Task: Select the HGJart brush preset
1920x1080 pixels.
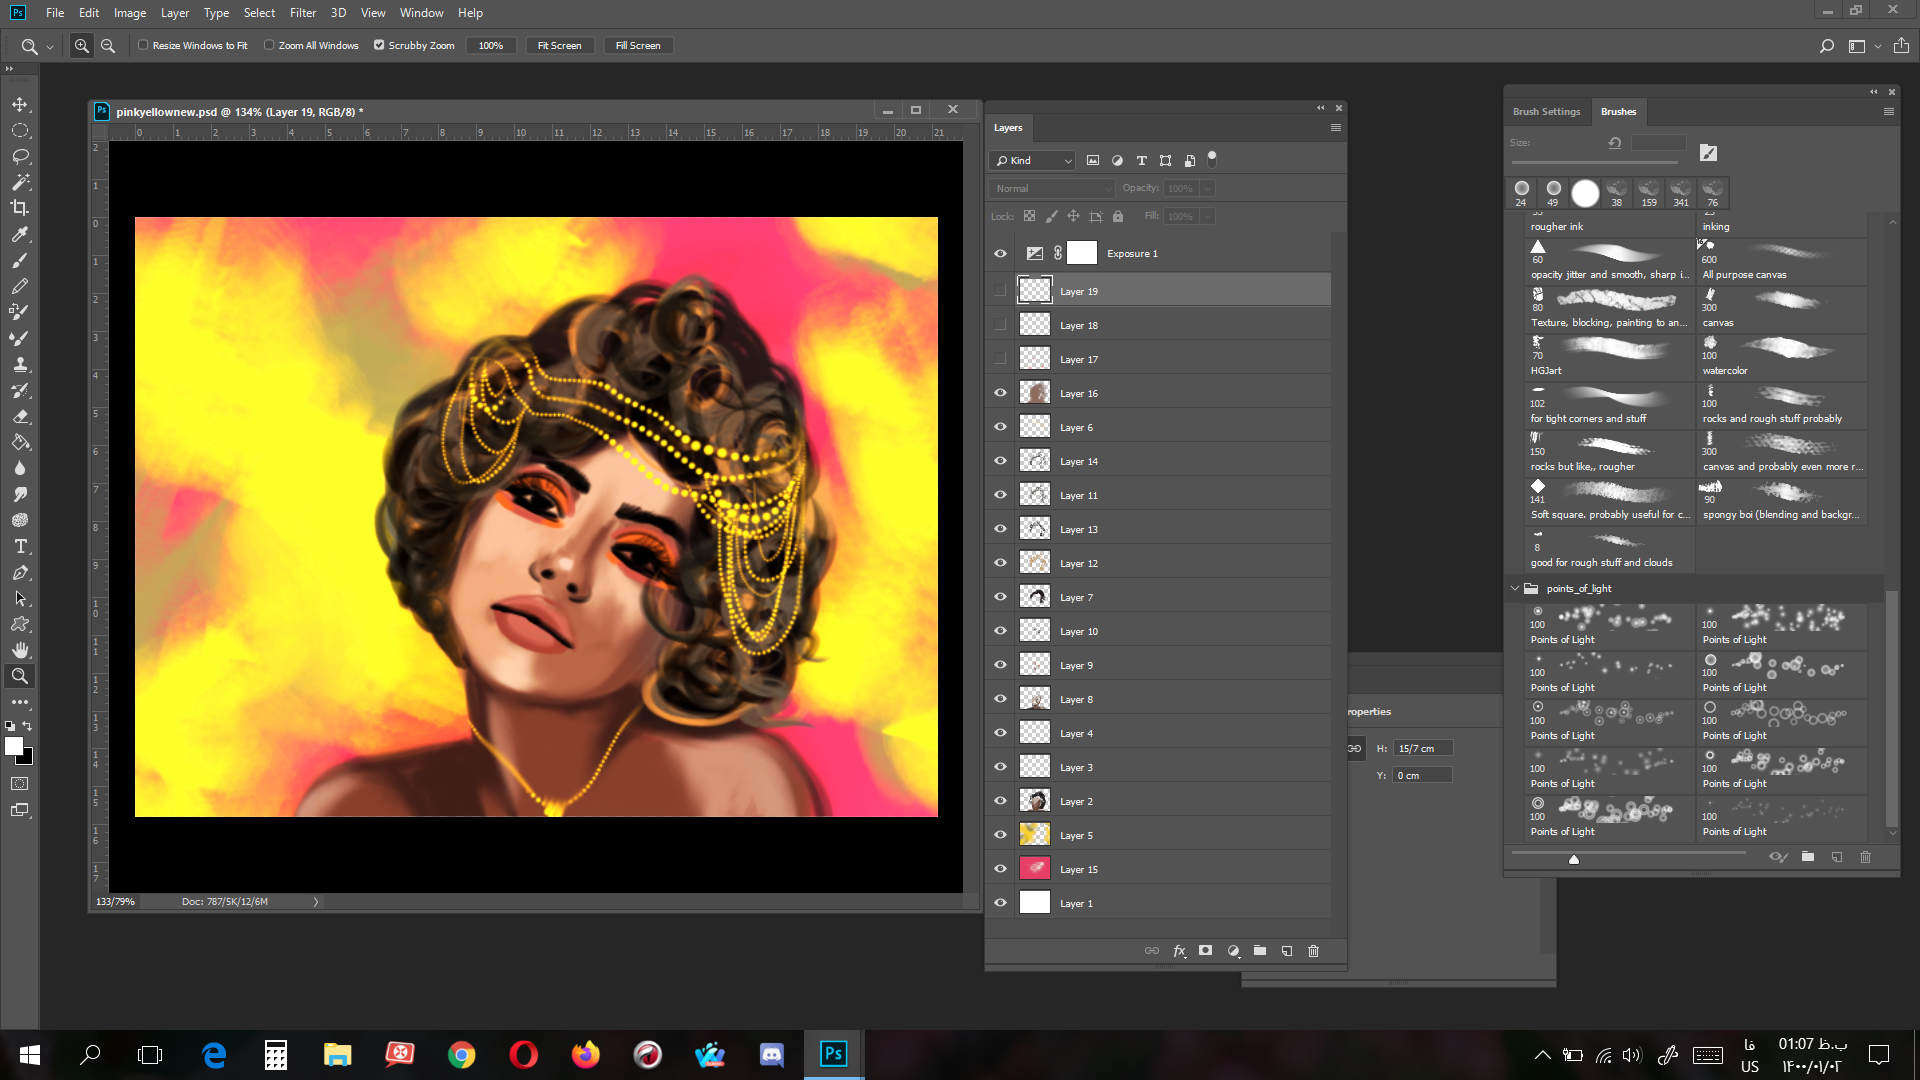Action: pos(1609,358)
